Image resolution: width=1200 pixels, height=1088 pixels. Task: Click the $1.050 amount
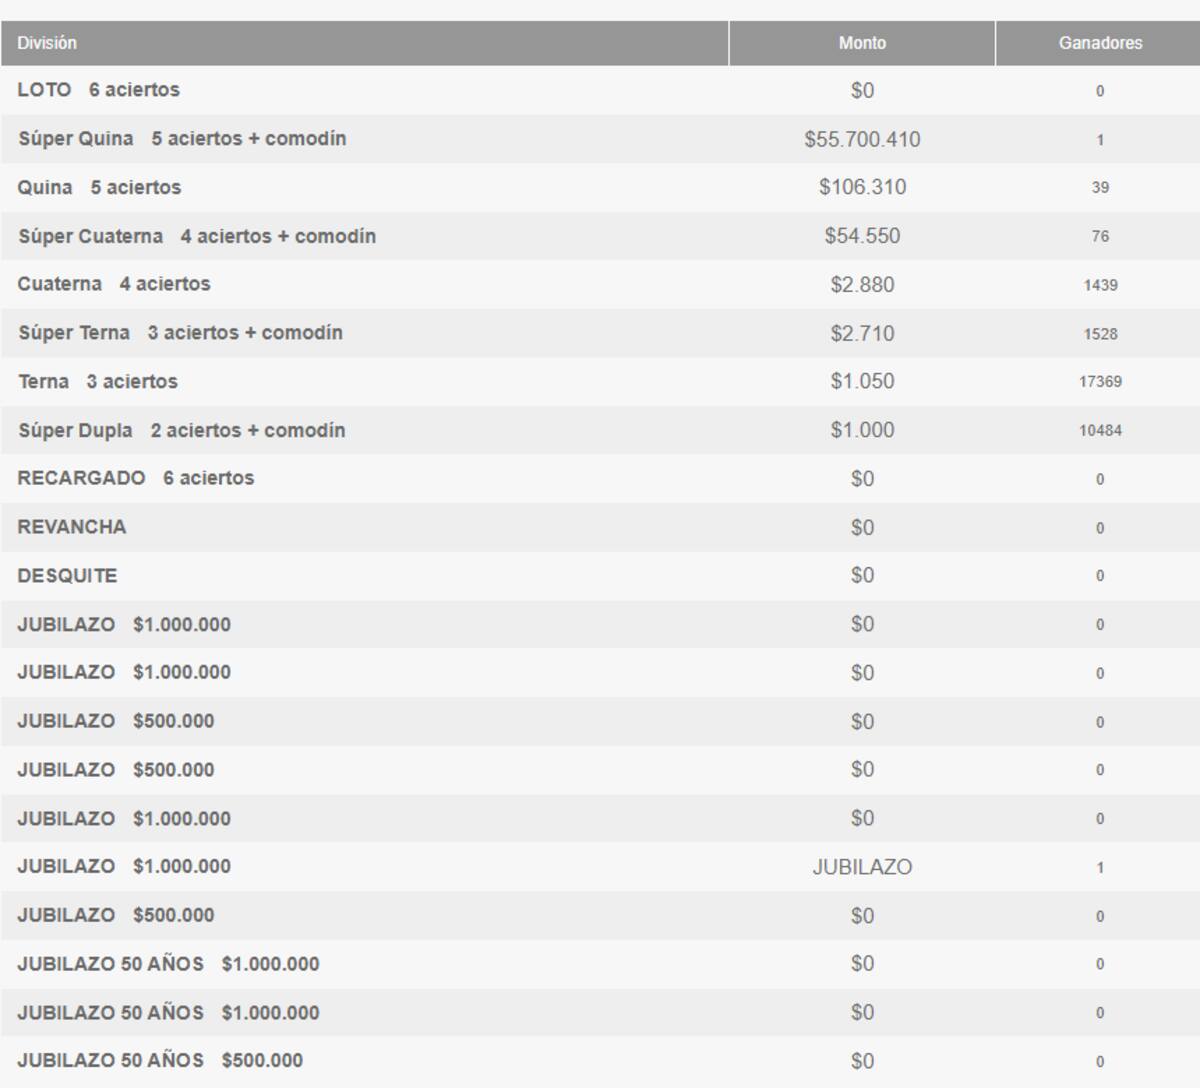(862, 381)
